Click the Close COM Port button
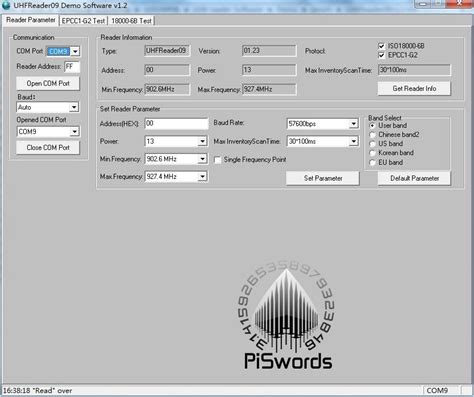The height and width of the screenshot is (397, 474). [48, 147]
